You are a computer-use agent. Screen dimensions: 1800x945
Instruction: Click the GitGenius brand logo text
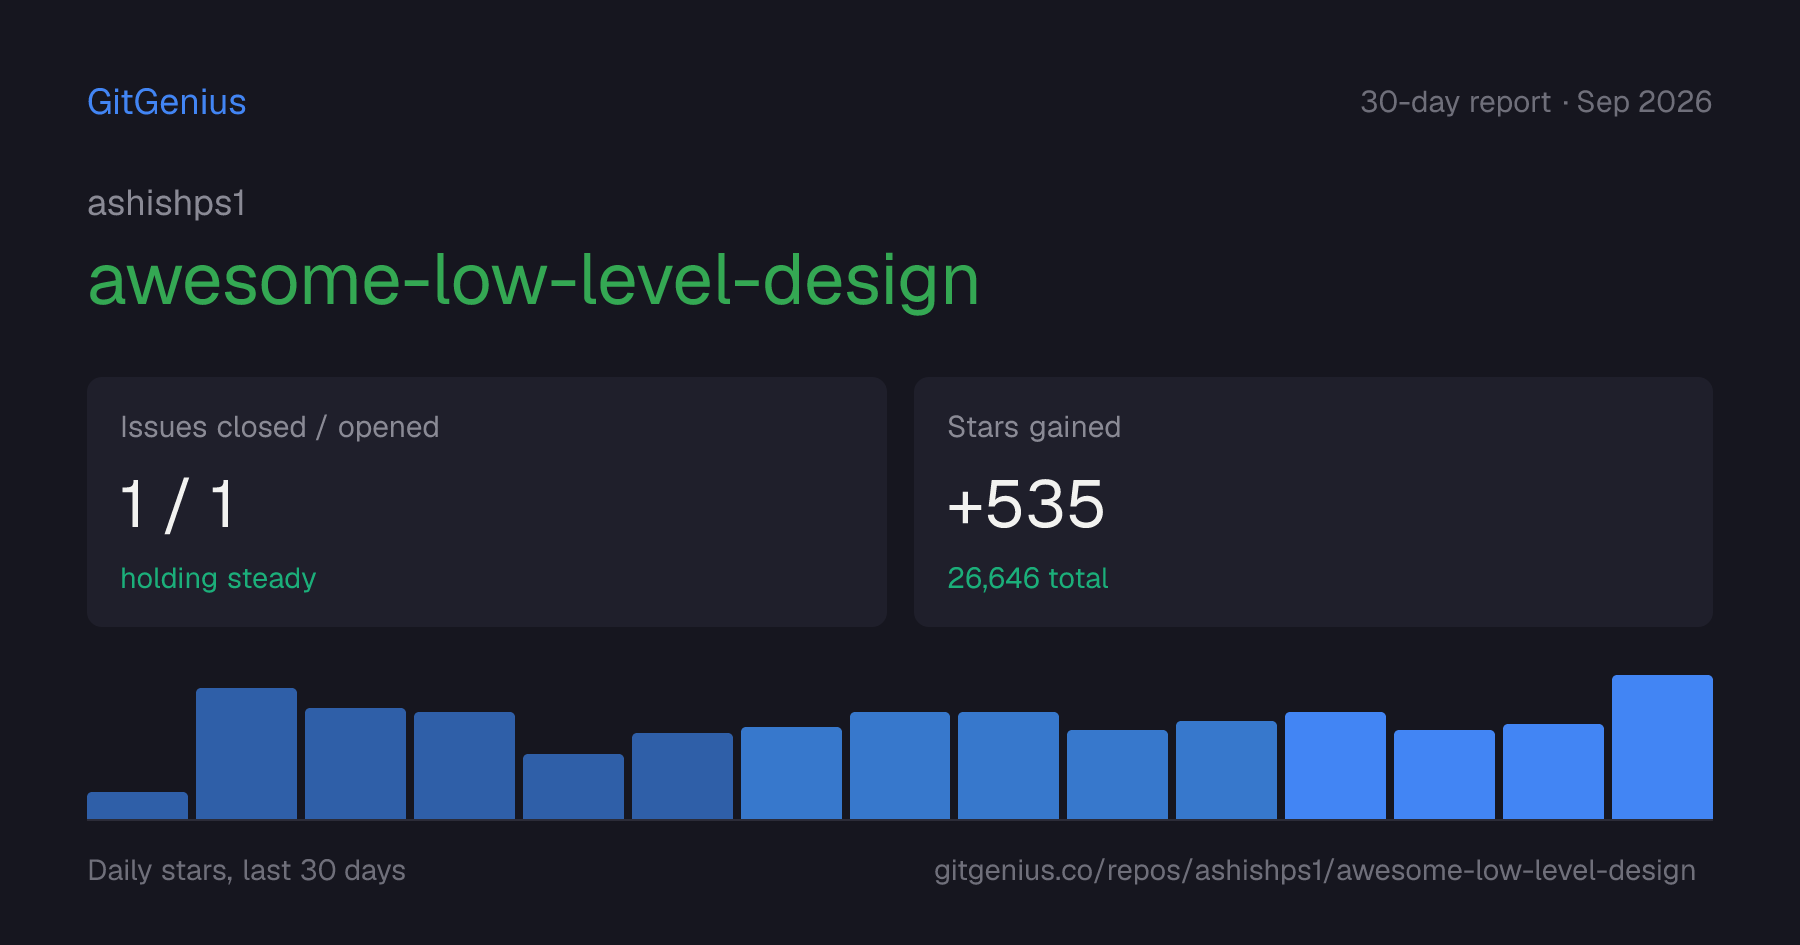tap(166, 102)
